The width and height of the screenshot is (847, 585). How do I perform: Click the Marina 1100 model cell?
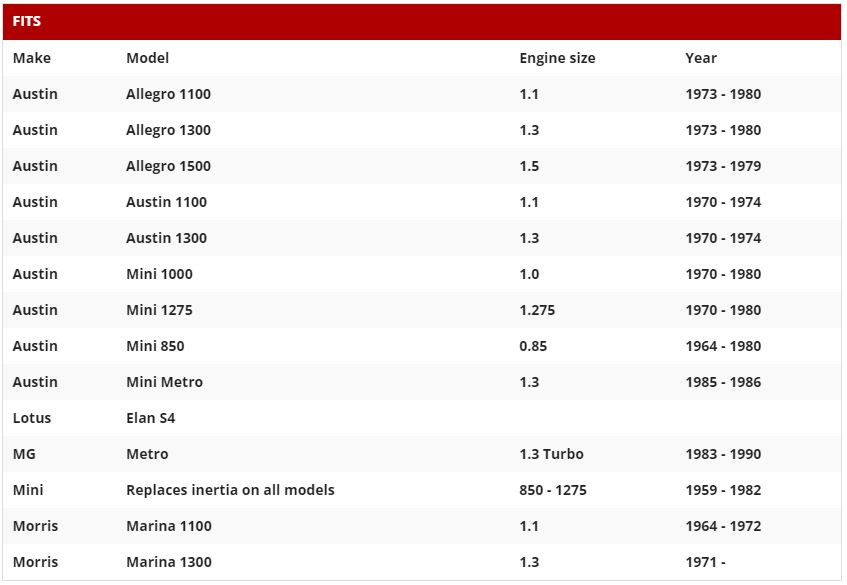click(x=169, y=526)
